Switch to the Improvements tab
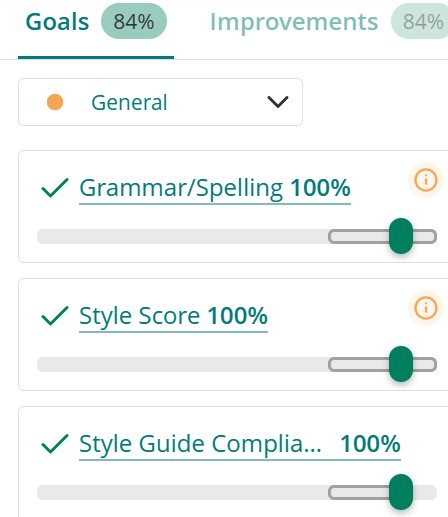This screenshot has width=448, height=517. coord(294,22)
